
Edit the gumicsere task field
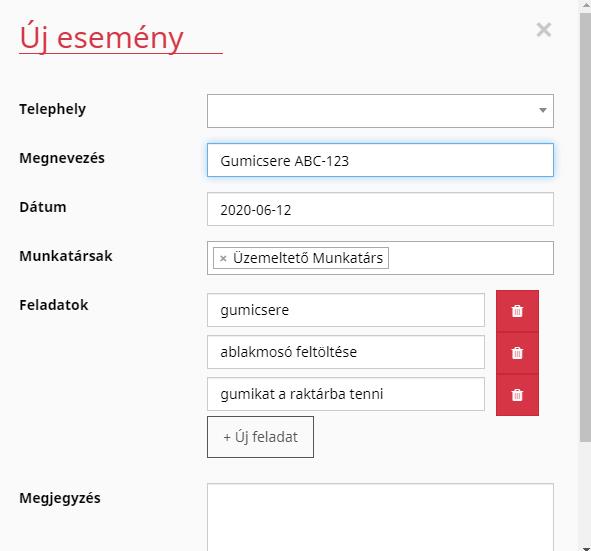[346, 310]
